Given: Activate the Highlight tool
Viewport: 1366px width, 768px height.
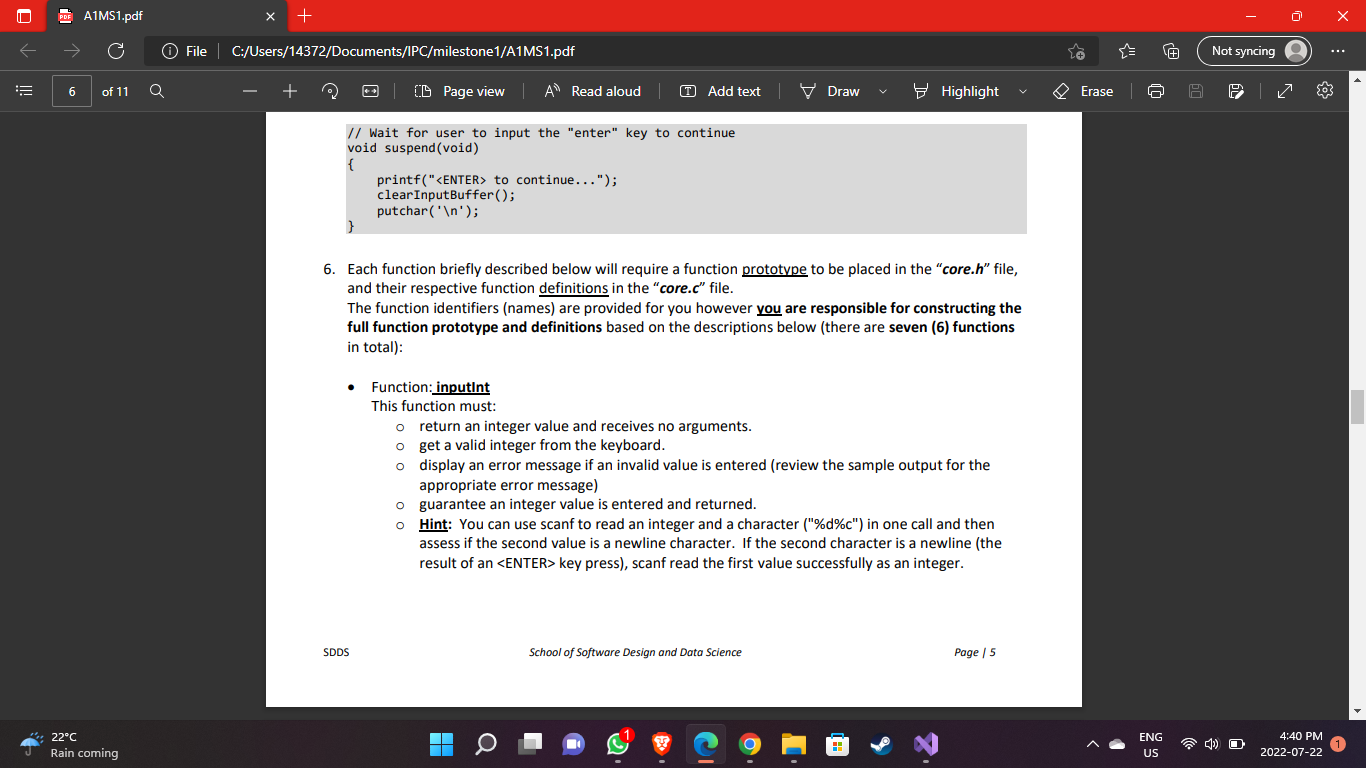Looking at the screenshot, I should click(956, 91).
